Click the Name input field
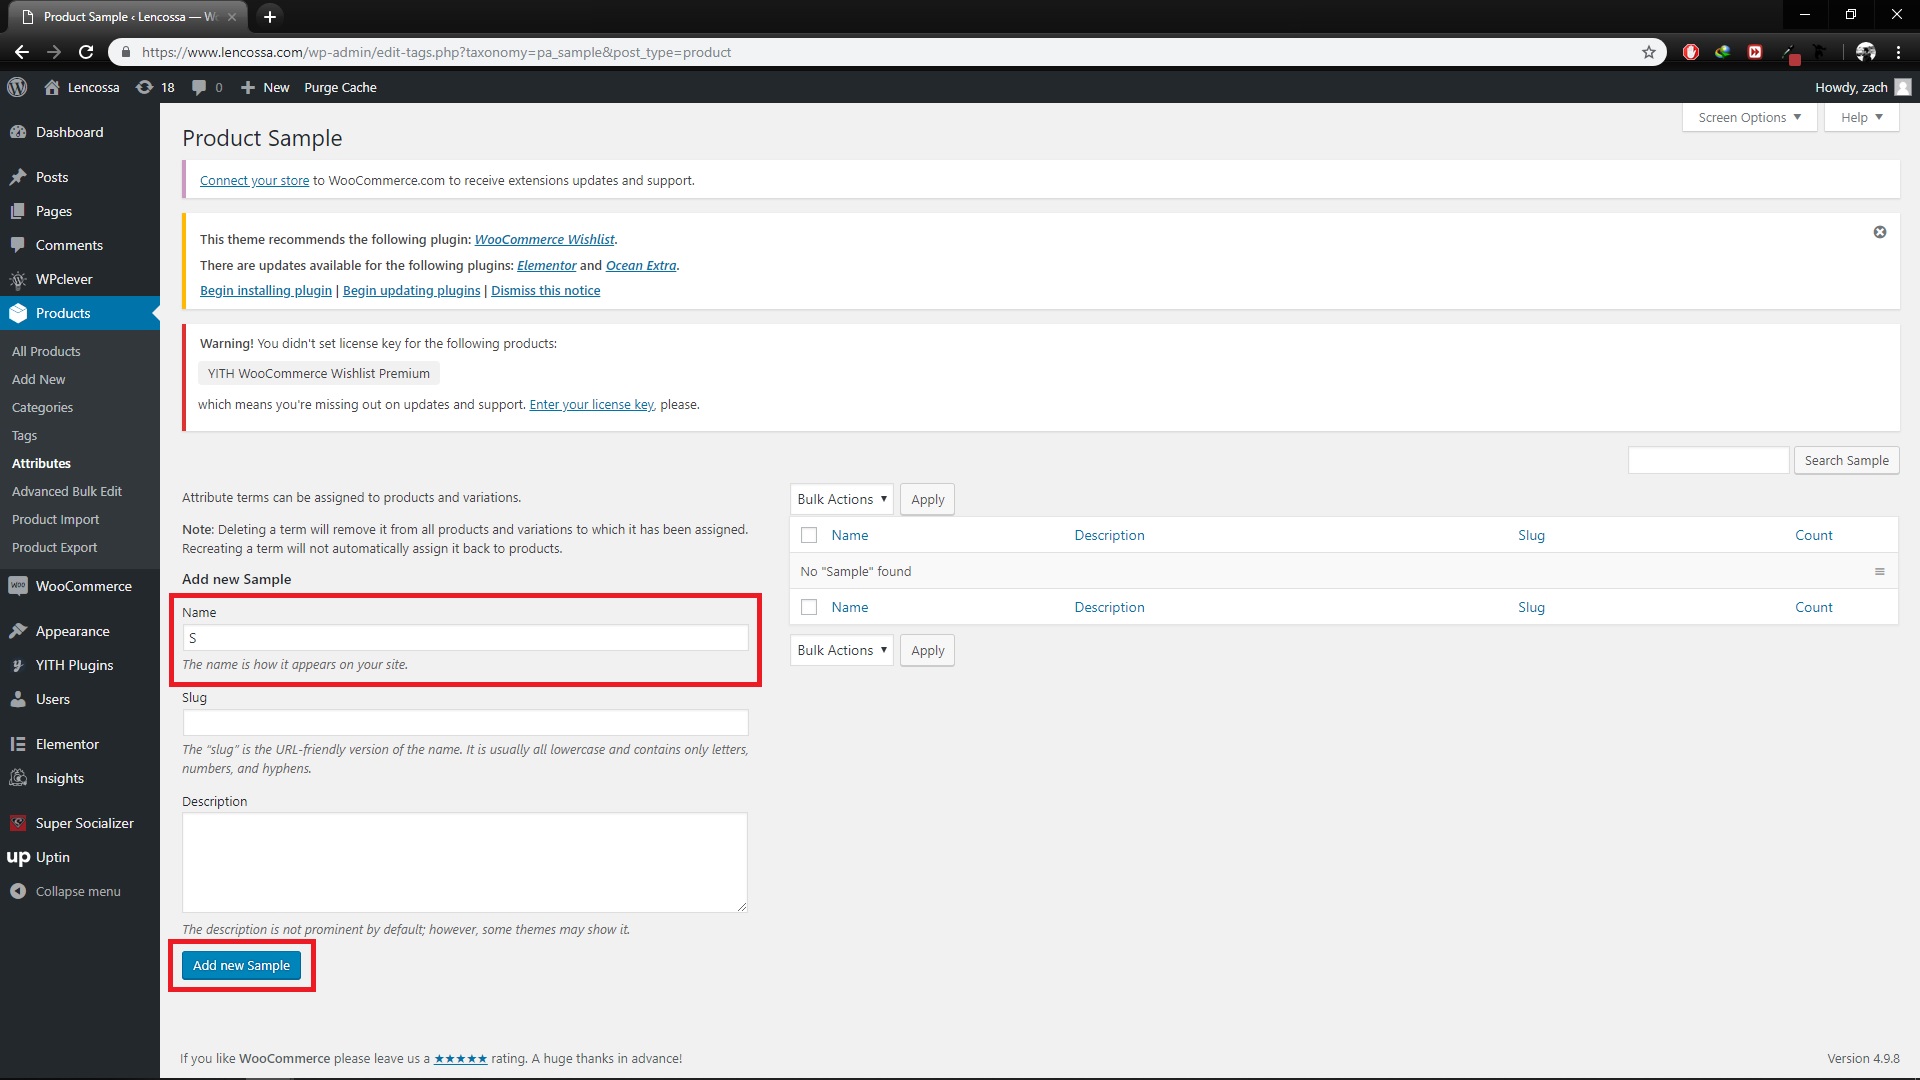The width and height of the screenshot is (1920, 1080). (466, 638)
